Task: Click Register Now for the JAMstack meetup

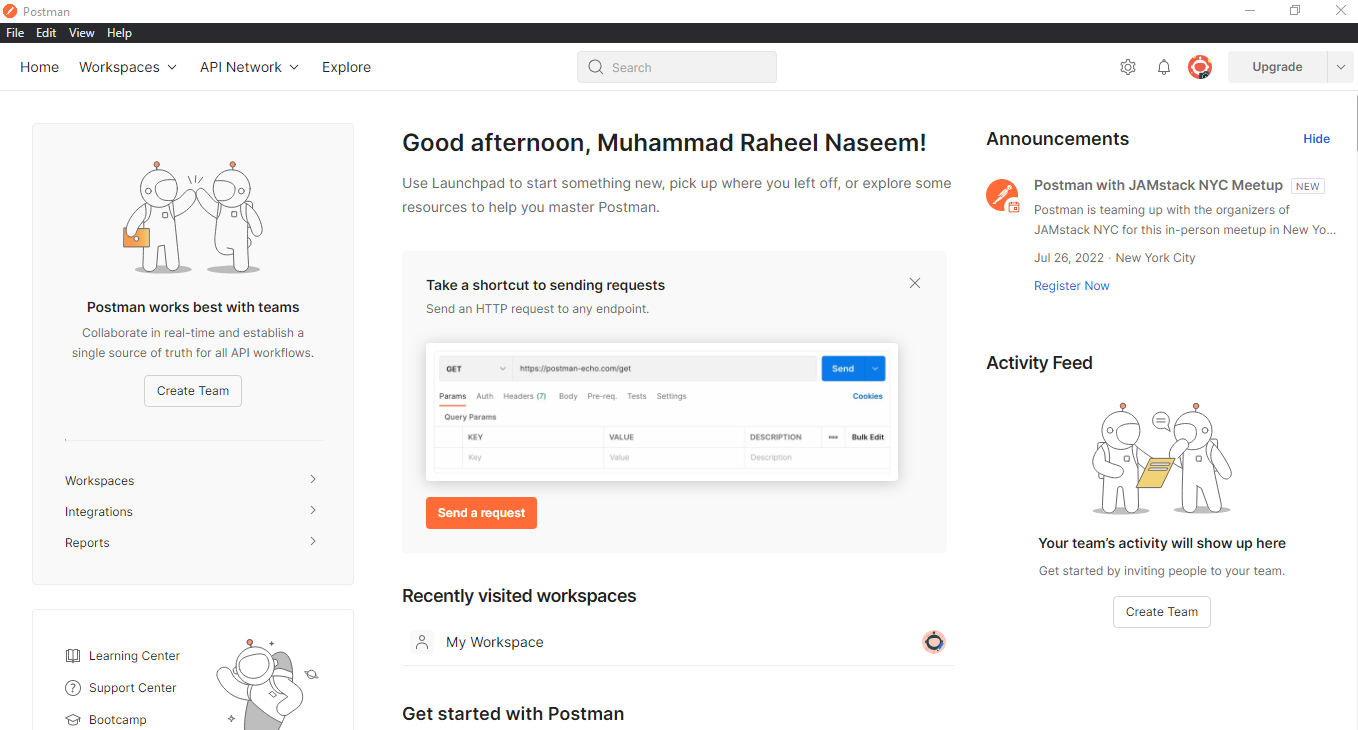Action: click(1071, 285)
